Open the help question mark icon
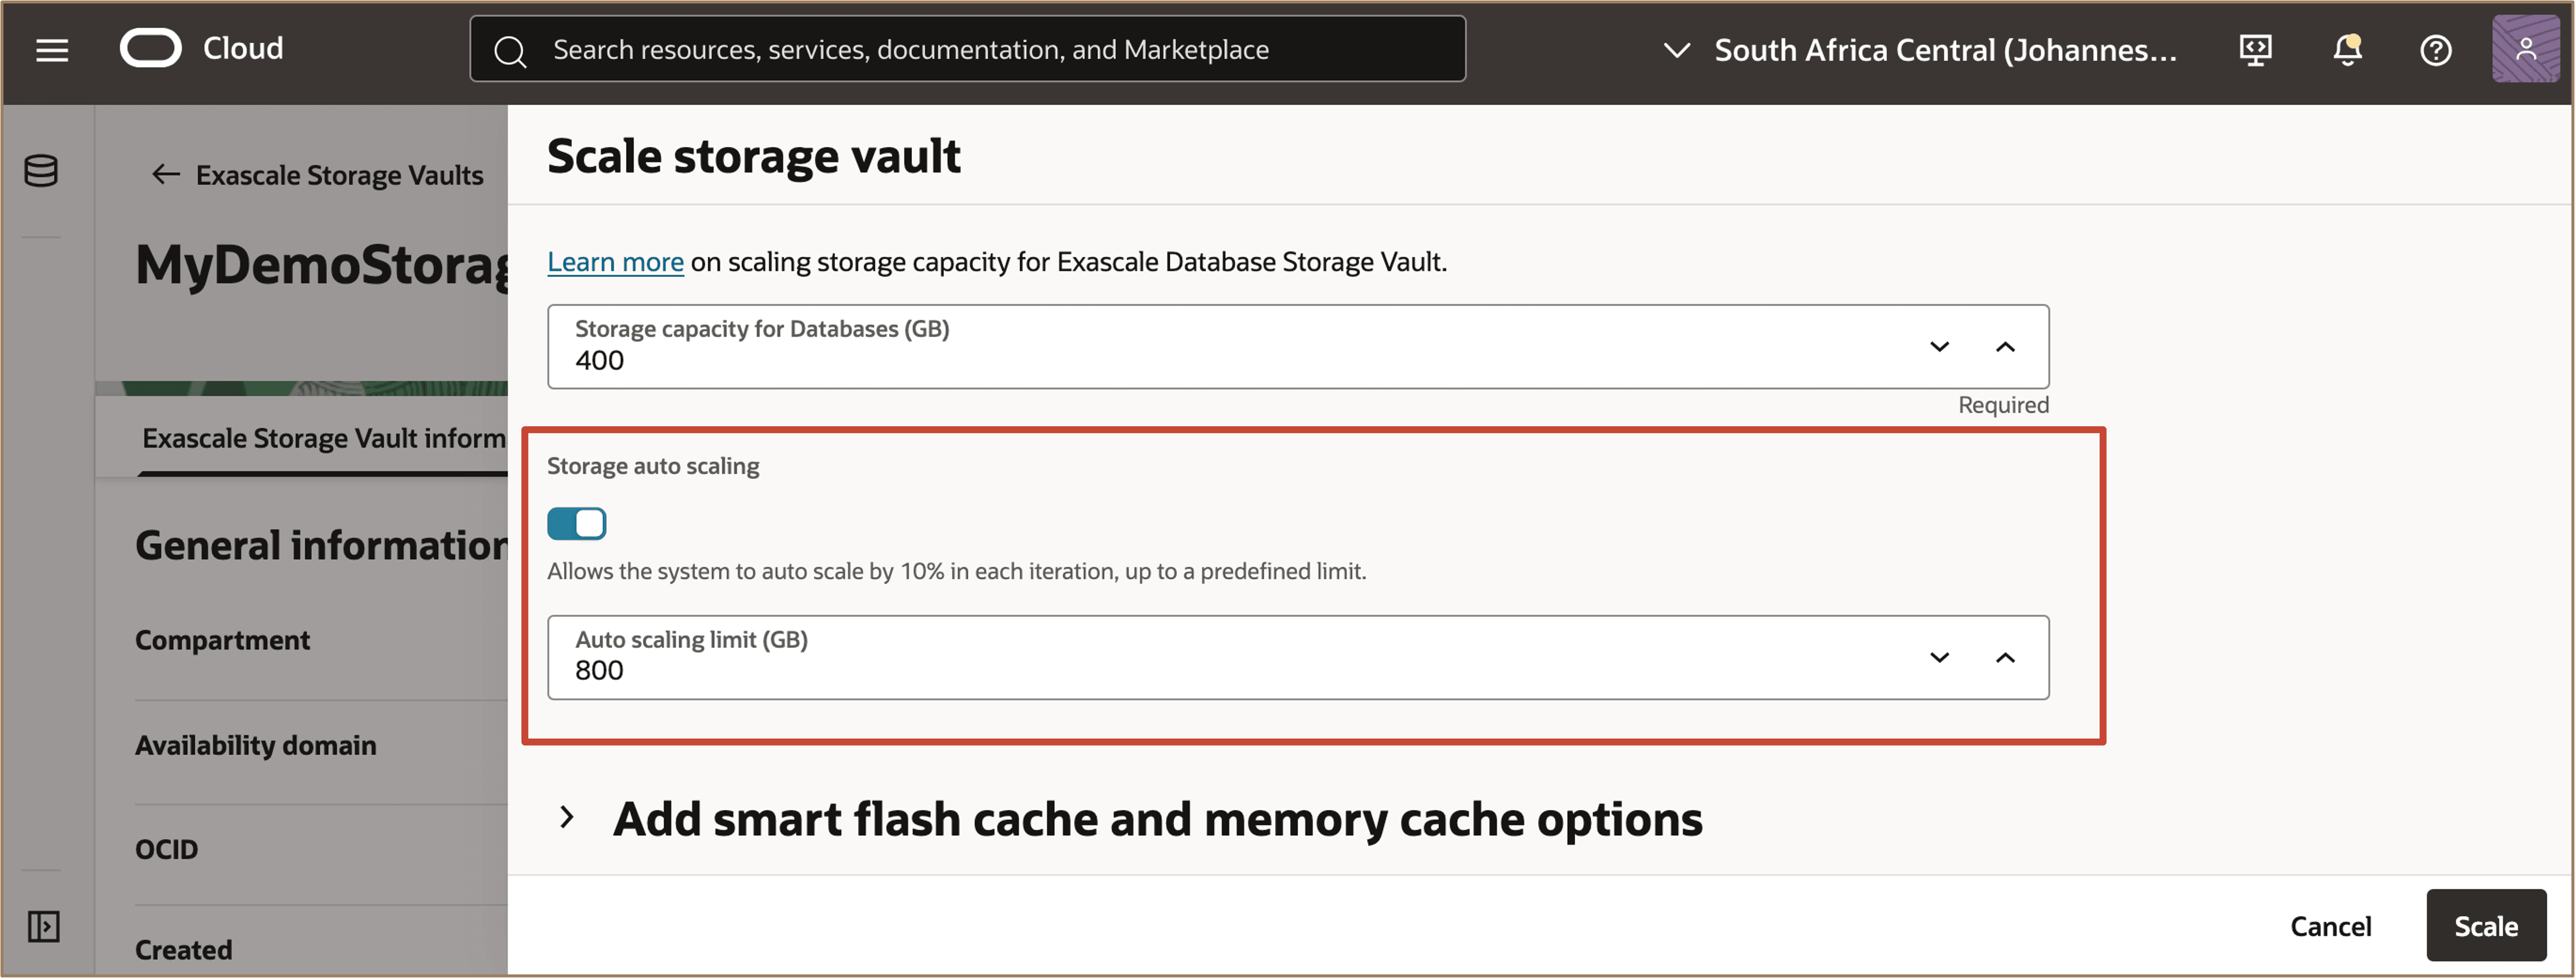Screen dimensions: 2576x979 [x=2436, y=49]
